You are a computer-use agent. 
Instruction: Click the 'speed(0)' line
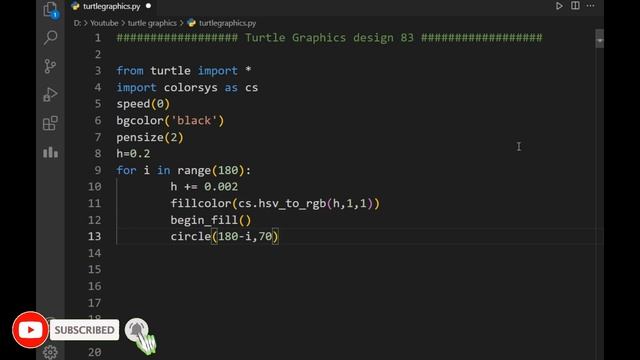coord(143,104)
